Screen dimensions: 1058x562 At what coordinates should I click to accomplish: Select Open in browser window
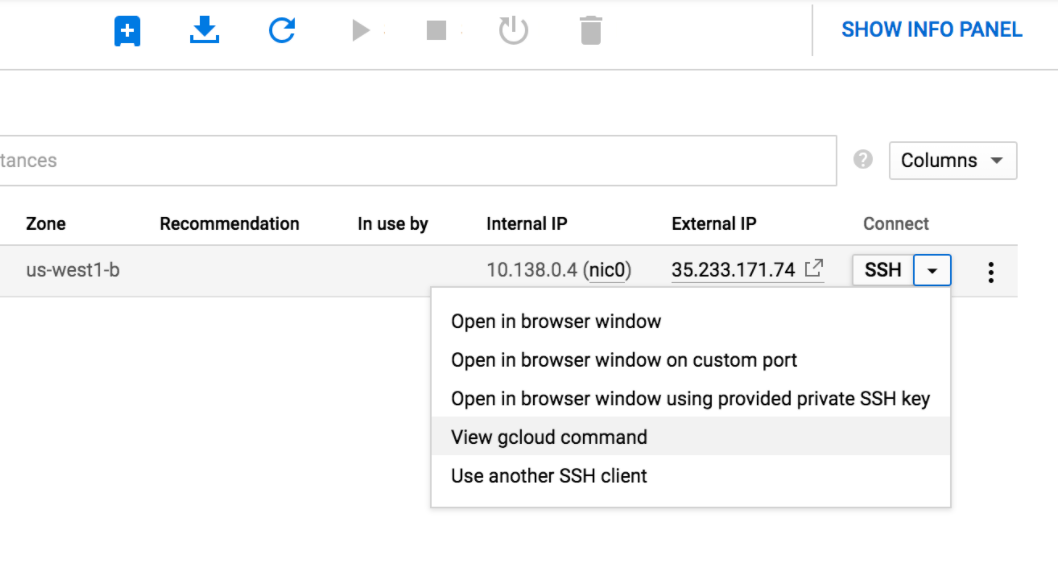point(556,321)
